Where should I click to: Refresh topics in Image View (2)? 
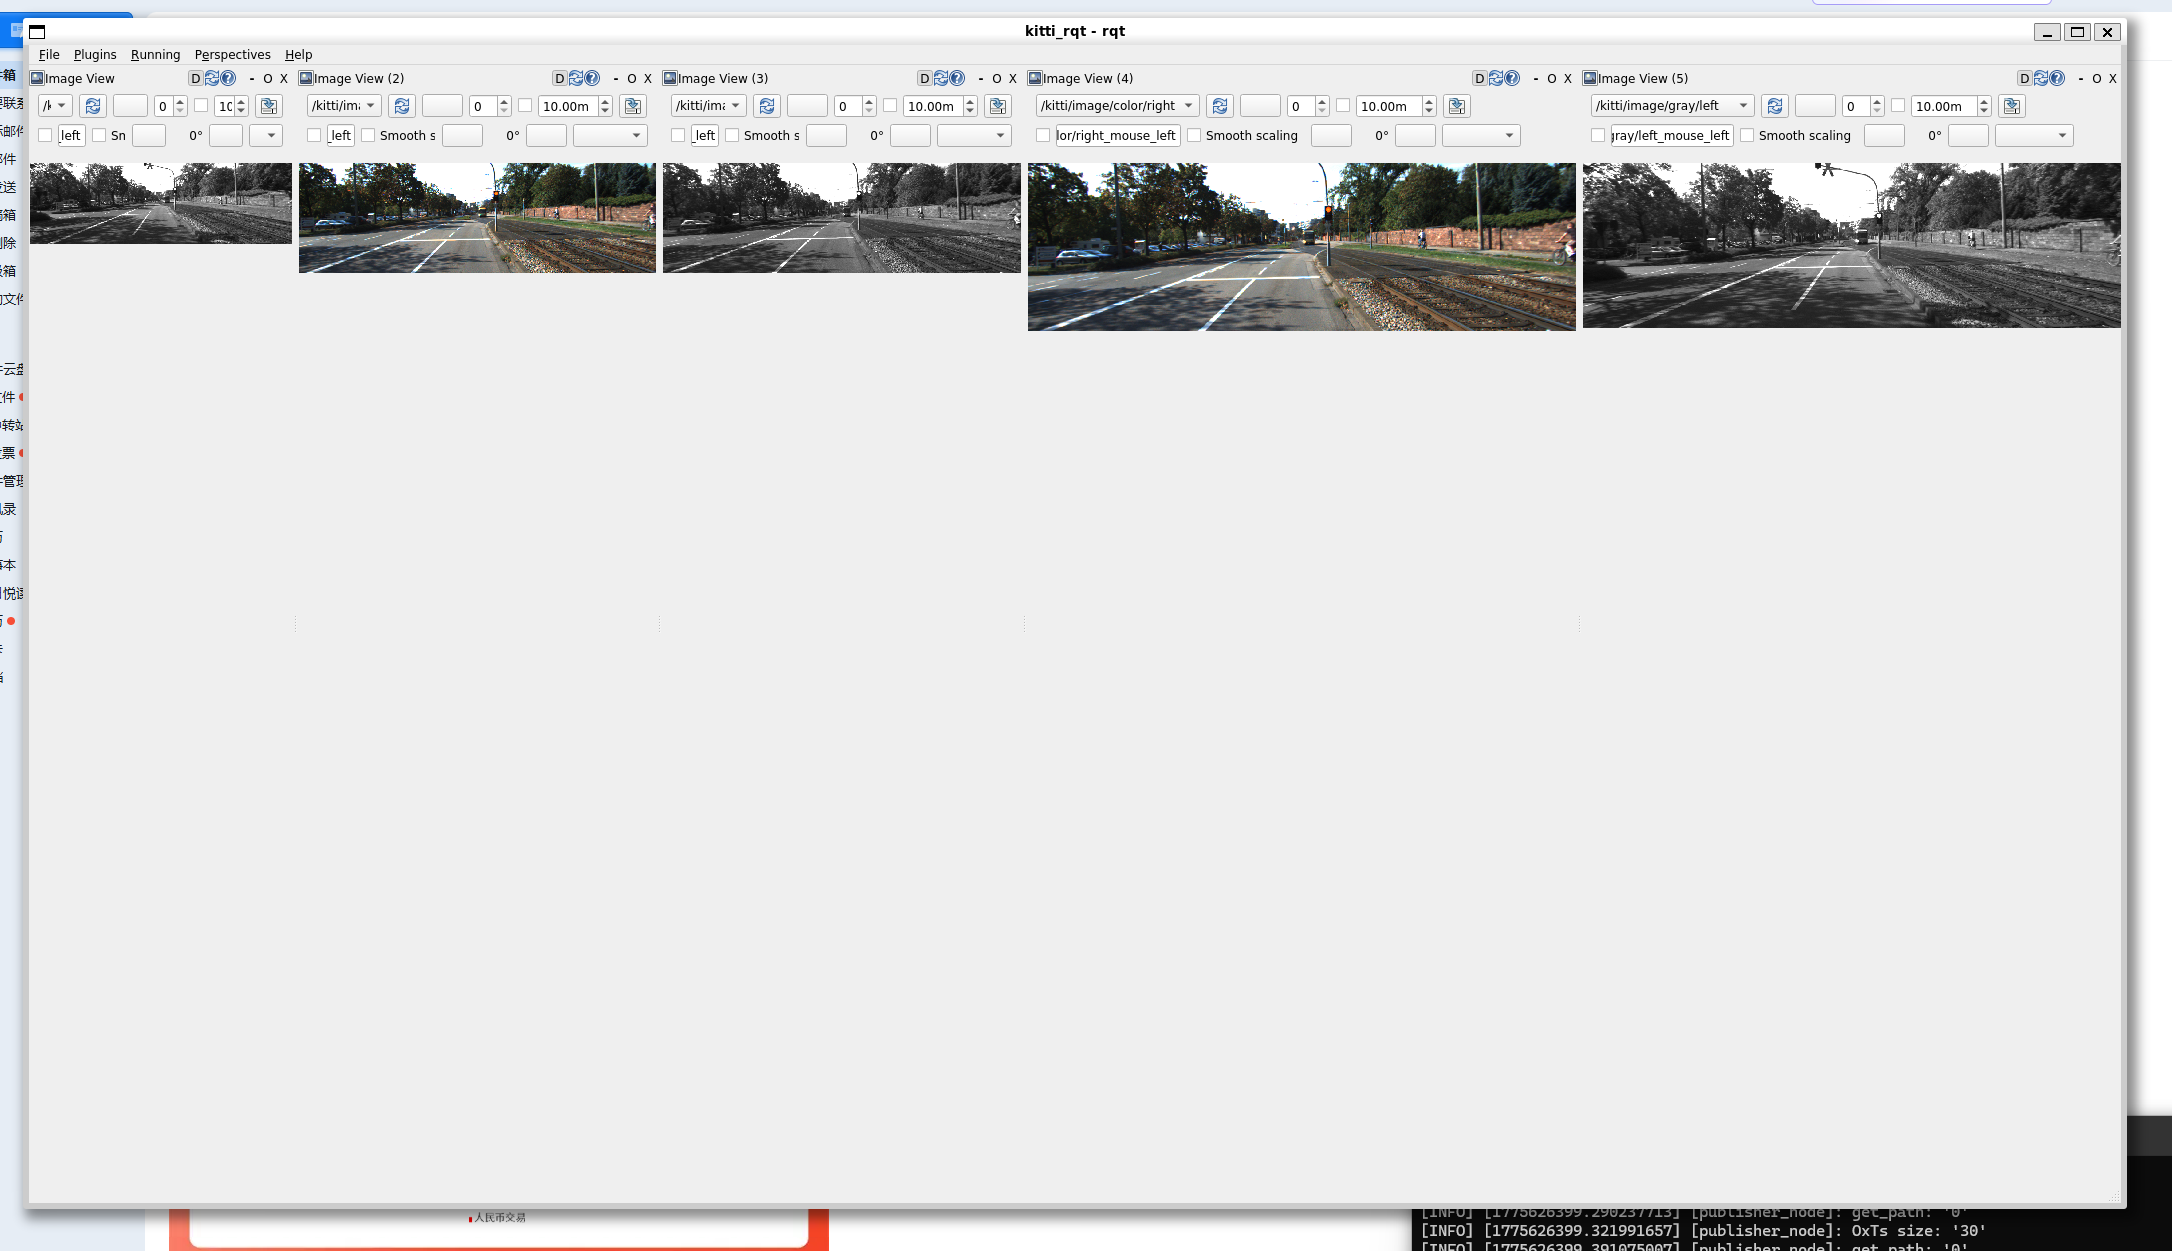(402, 106)
